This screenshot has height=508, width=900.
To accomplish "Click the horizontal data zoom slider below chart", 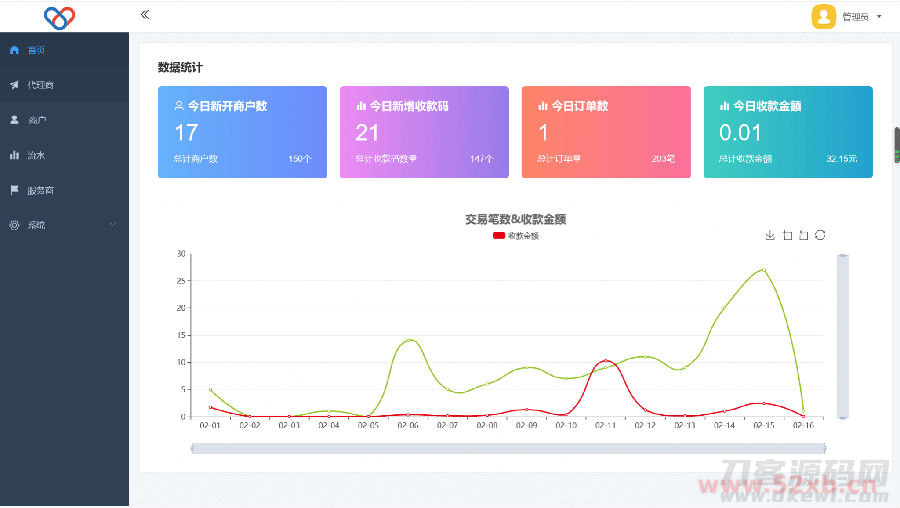I will click(x=508, y=448).
